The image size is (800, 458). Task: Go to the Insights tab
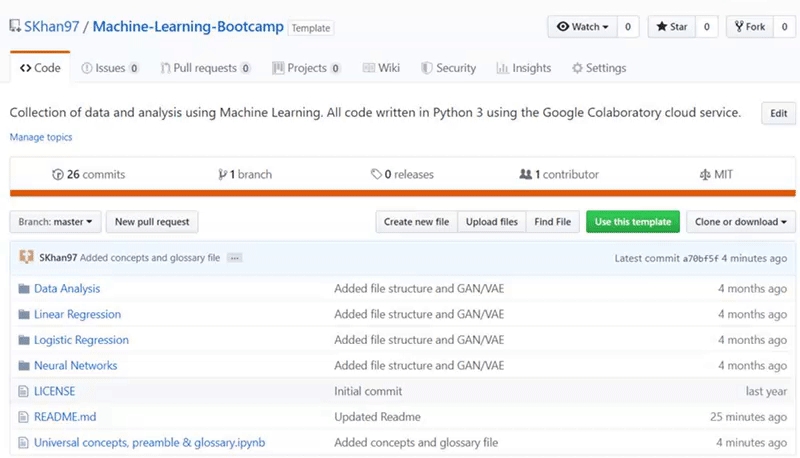tap(523, 68)
